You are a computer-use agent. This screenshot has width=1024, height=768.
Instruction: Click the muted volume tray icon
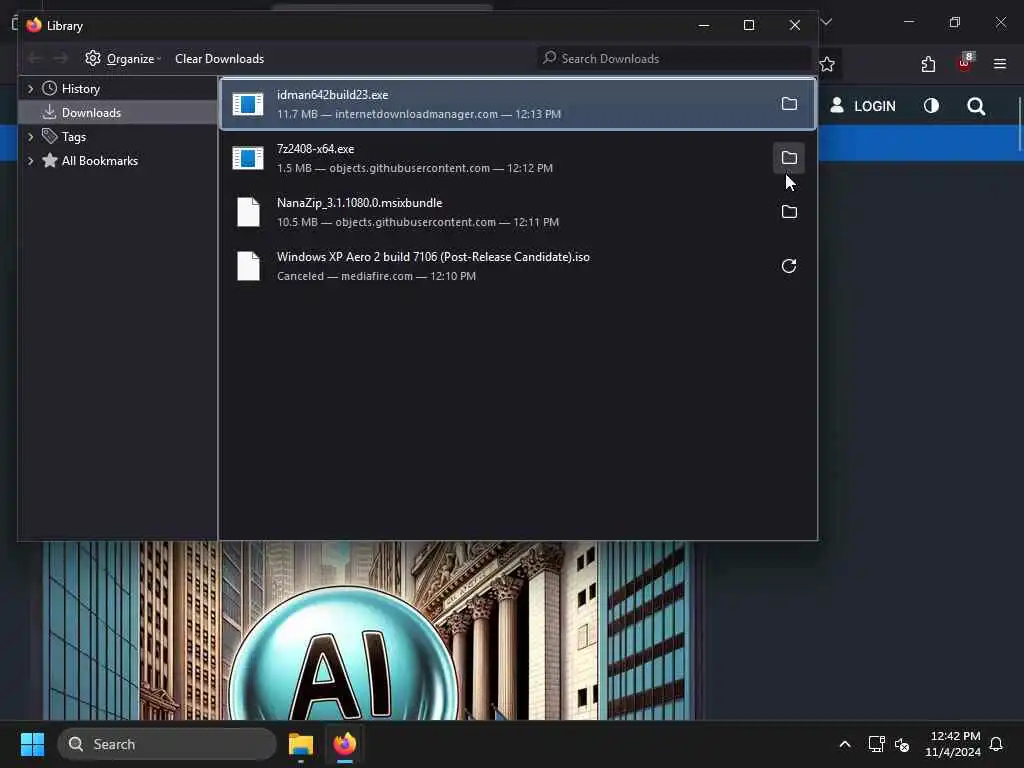902,744
